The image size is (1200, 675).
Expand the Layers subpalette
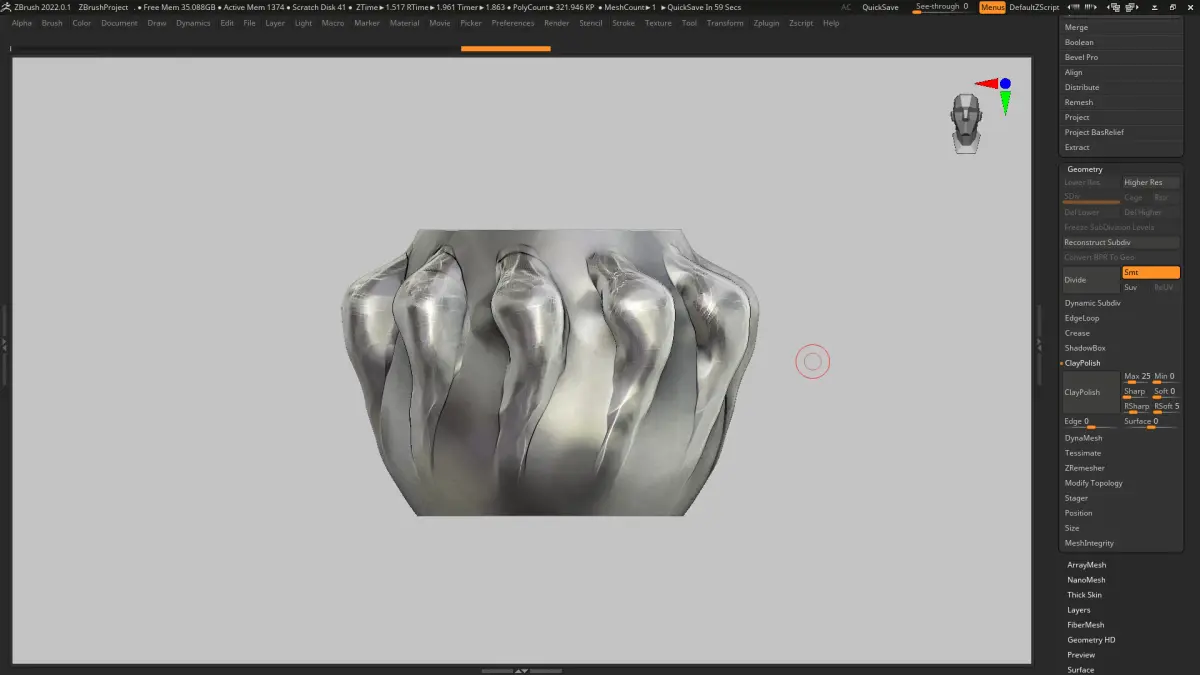click(1079, 610)
